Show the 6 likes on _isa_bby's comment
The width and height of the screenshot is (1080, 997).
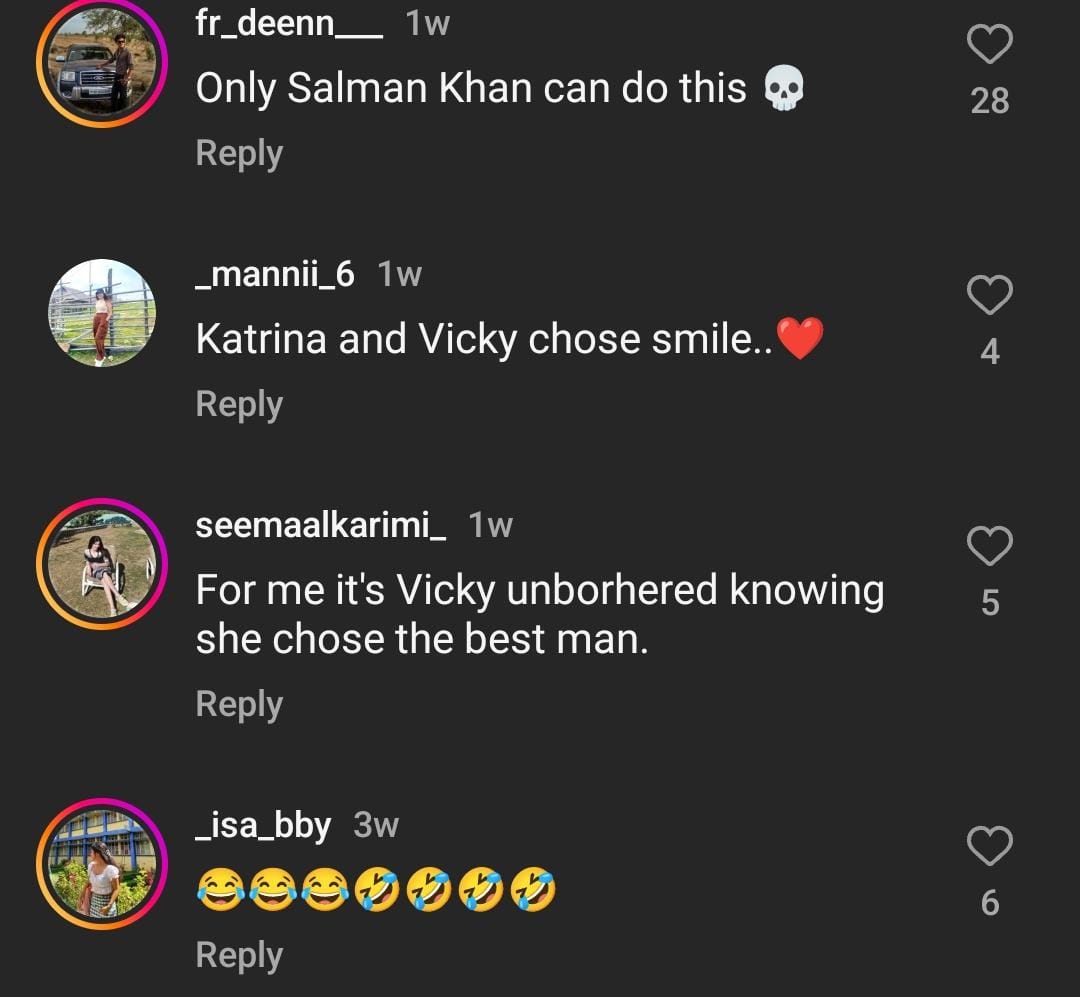tap(990, 903)
